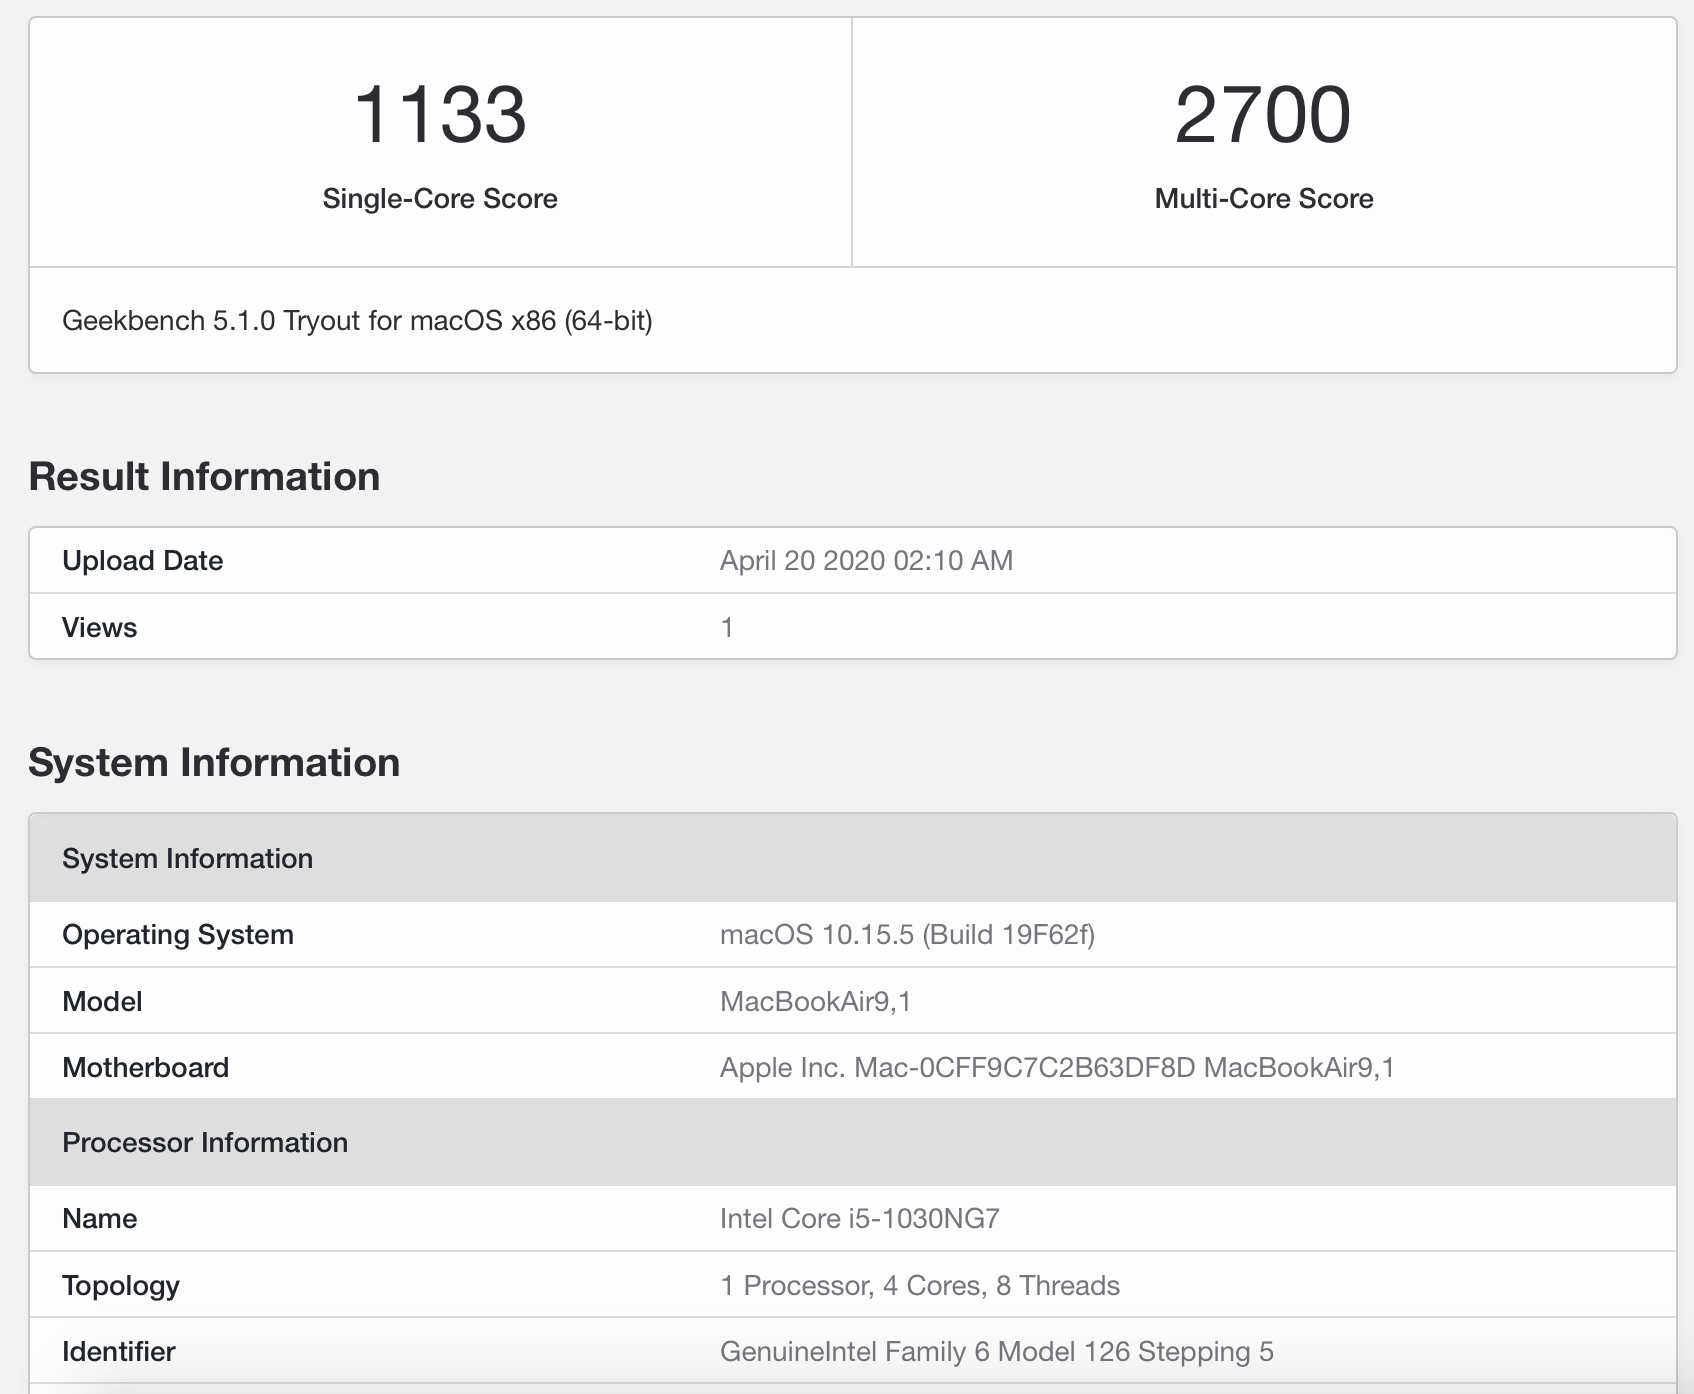Click the Motherboard row label
The height and width of the screenshot is (1394, 1694).
pyautogui.click(x=145, y=1068)
